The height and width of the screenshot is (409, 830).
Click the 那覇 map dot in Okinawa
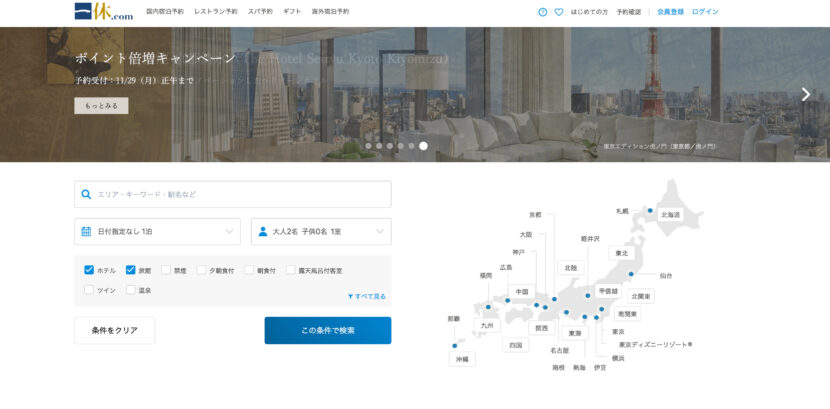click(x=454, y=346)
